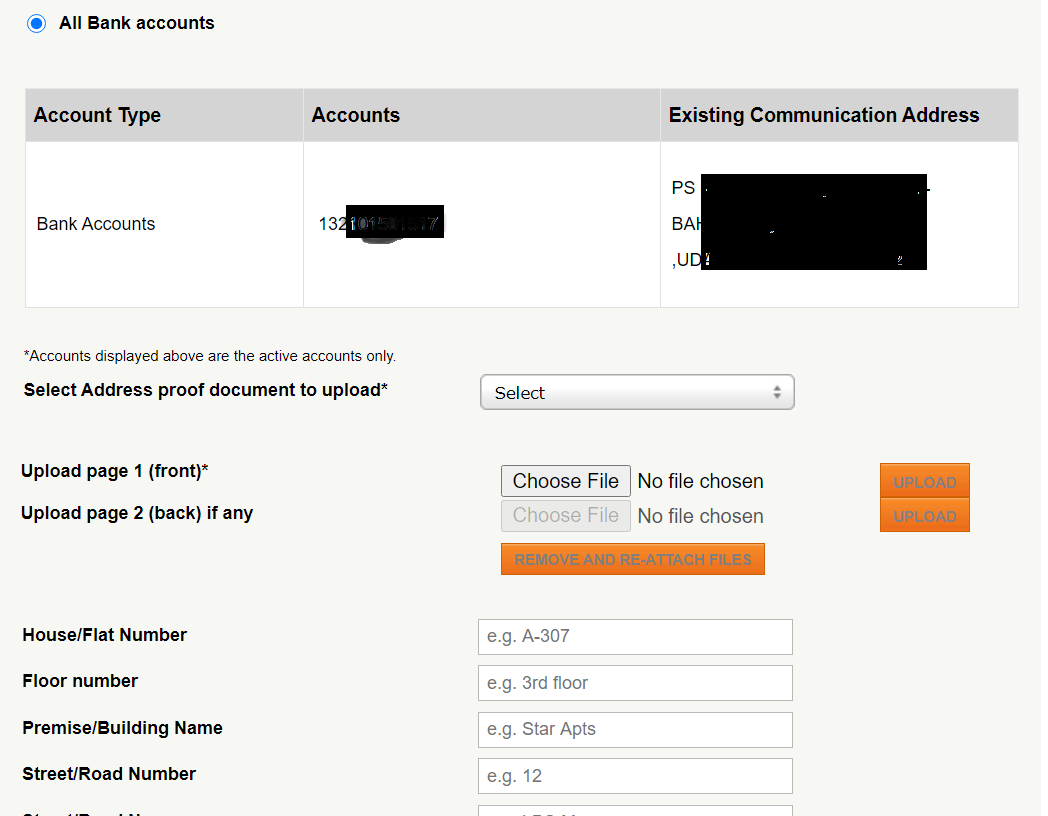1048x816 pixels.
Task: Expand the Select document type combo box
Action: coord(637,392)
